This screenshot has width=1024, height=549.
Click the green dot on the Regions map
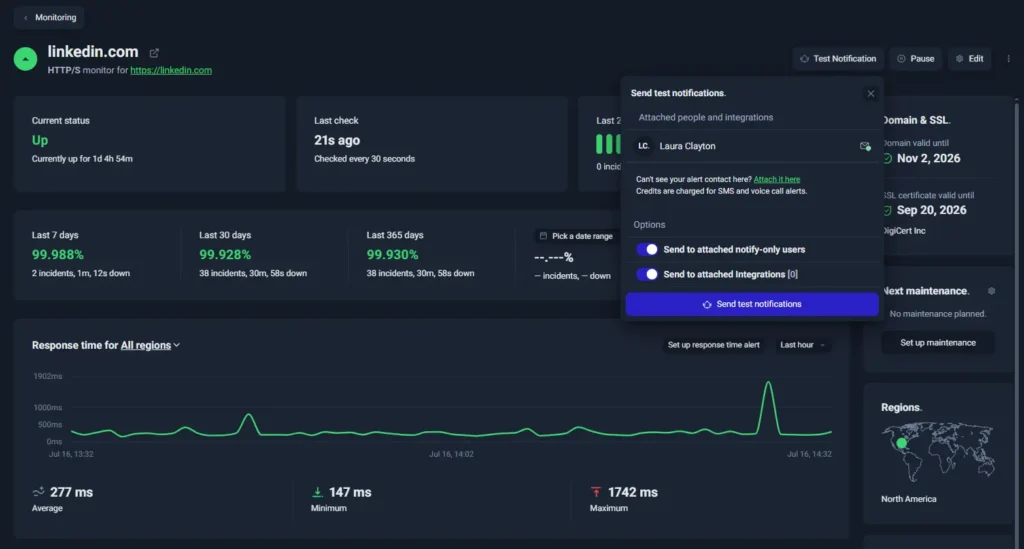(901, 443)
